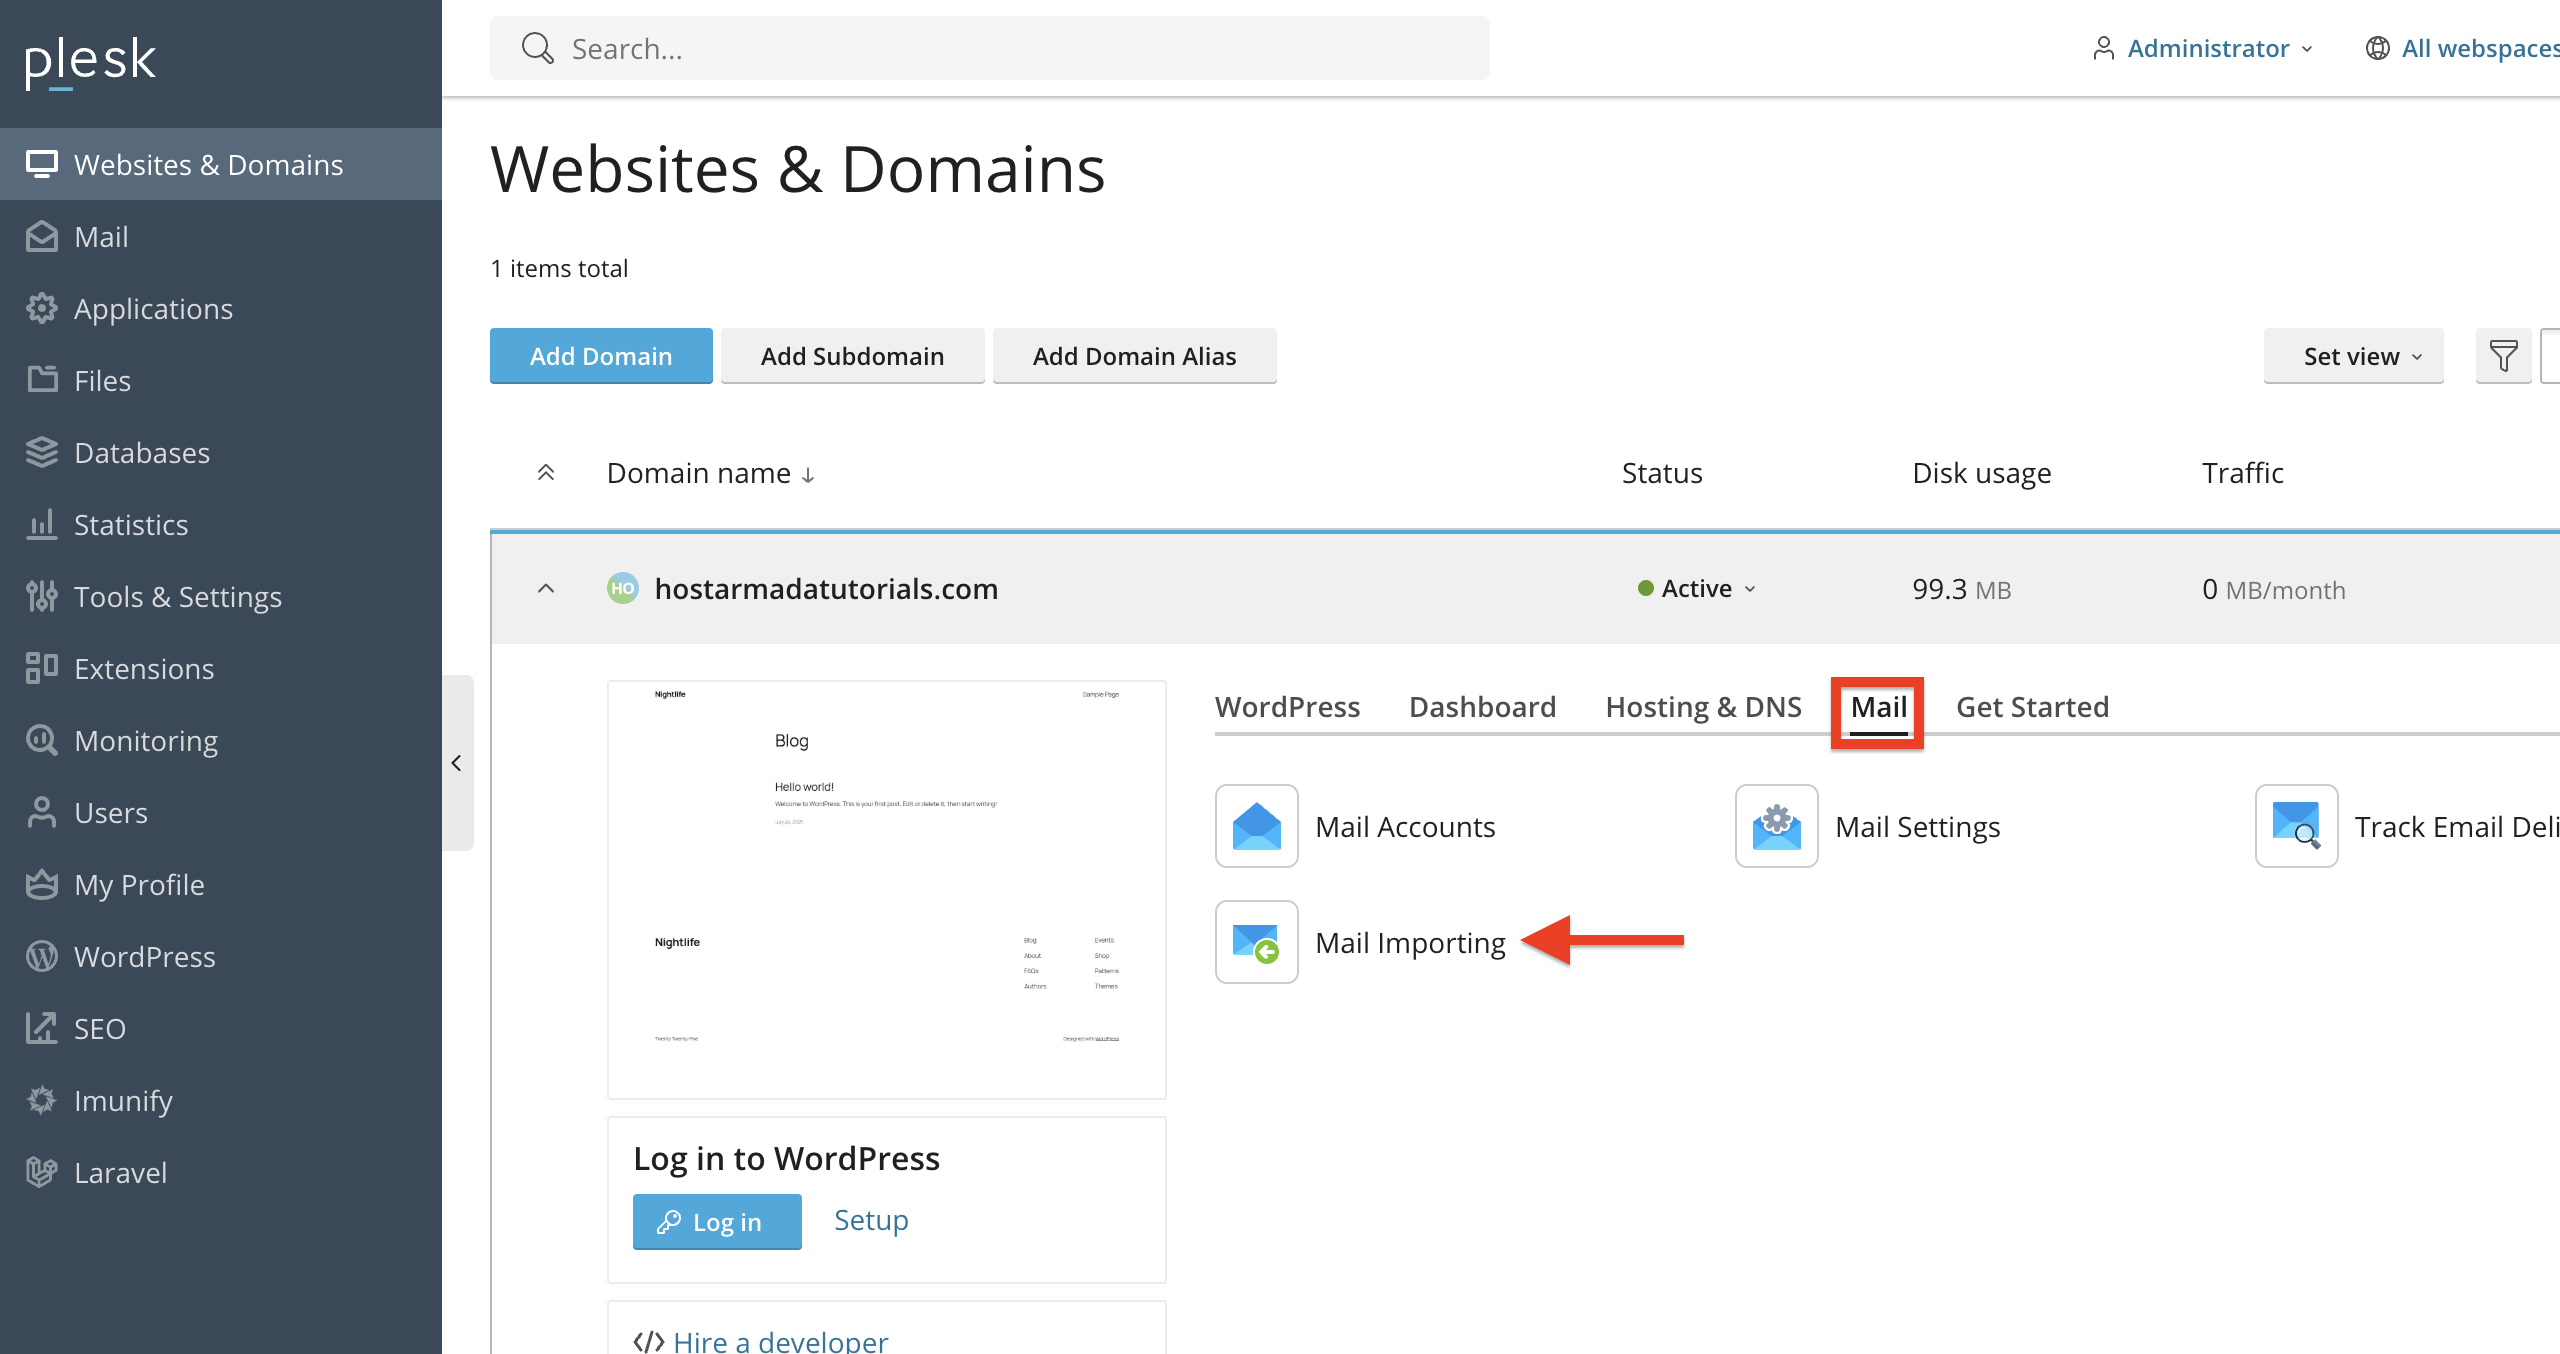Click the Imunify star icon

(41, 1100)
